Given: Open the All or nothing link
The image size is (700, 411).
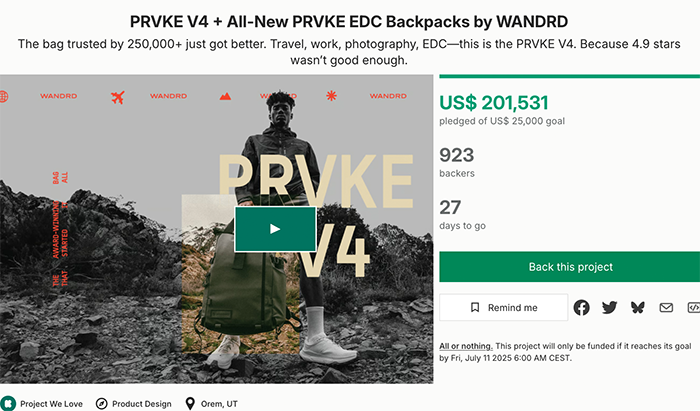Looking at the screenshot, I should tap(466, 346).
